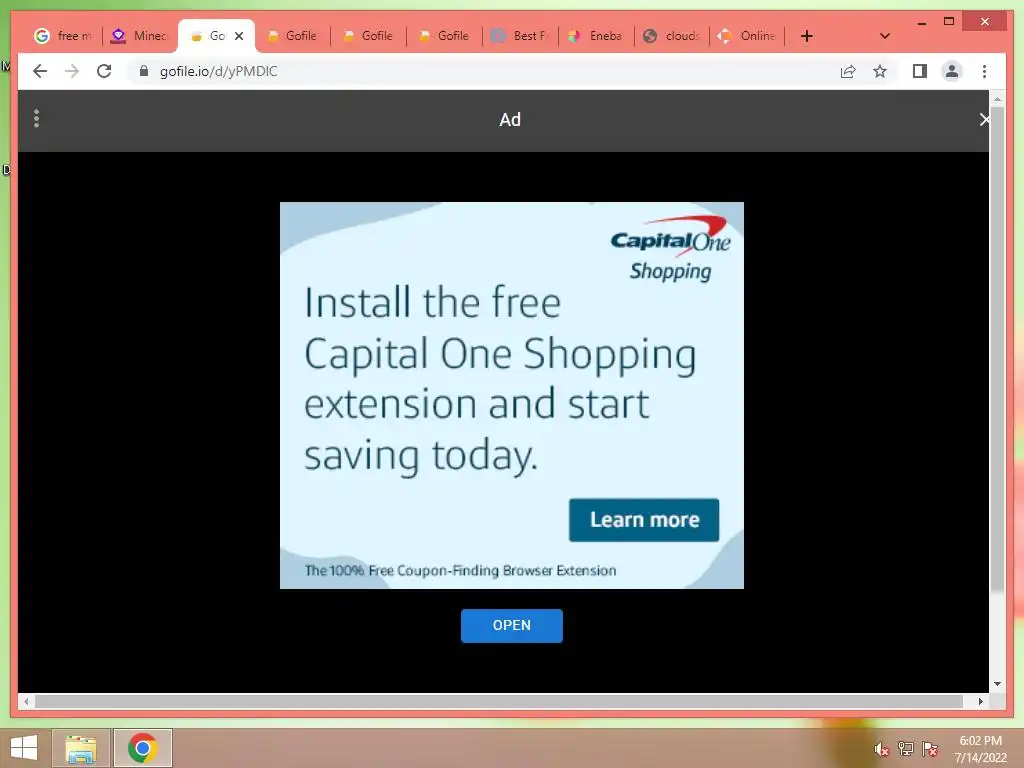Switch to the clouds tab

[672, 36]
